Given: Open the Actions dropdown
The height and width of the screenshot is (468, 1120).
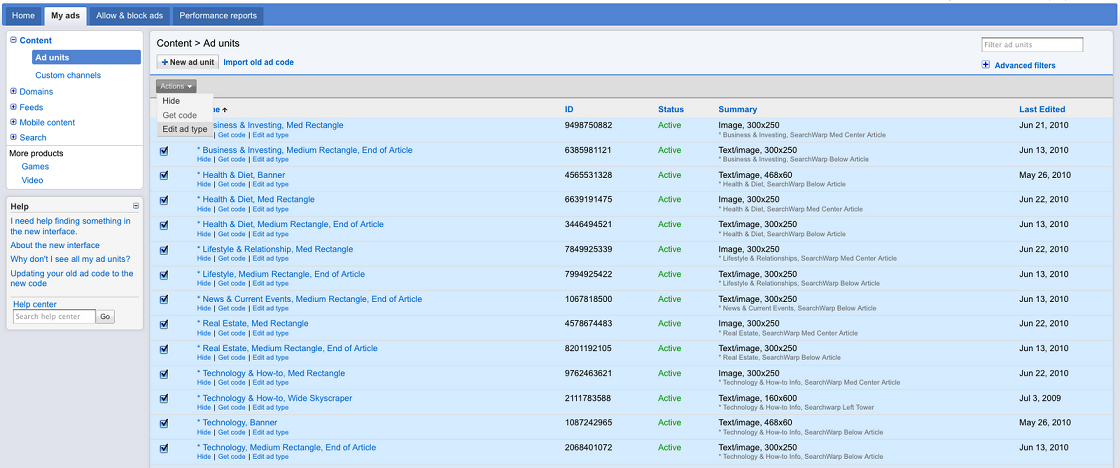Looking at the screenshot, I should tap(176, 86).
